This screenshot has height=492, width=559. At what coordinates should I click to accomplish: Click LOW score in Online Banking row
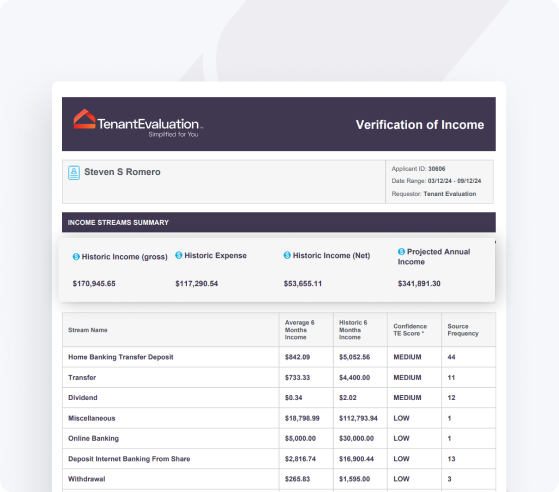point(401,439)
